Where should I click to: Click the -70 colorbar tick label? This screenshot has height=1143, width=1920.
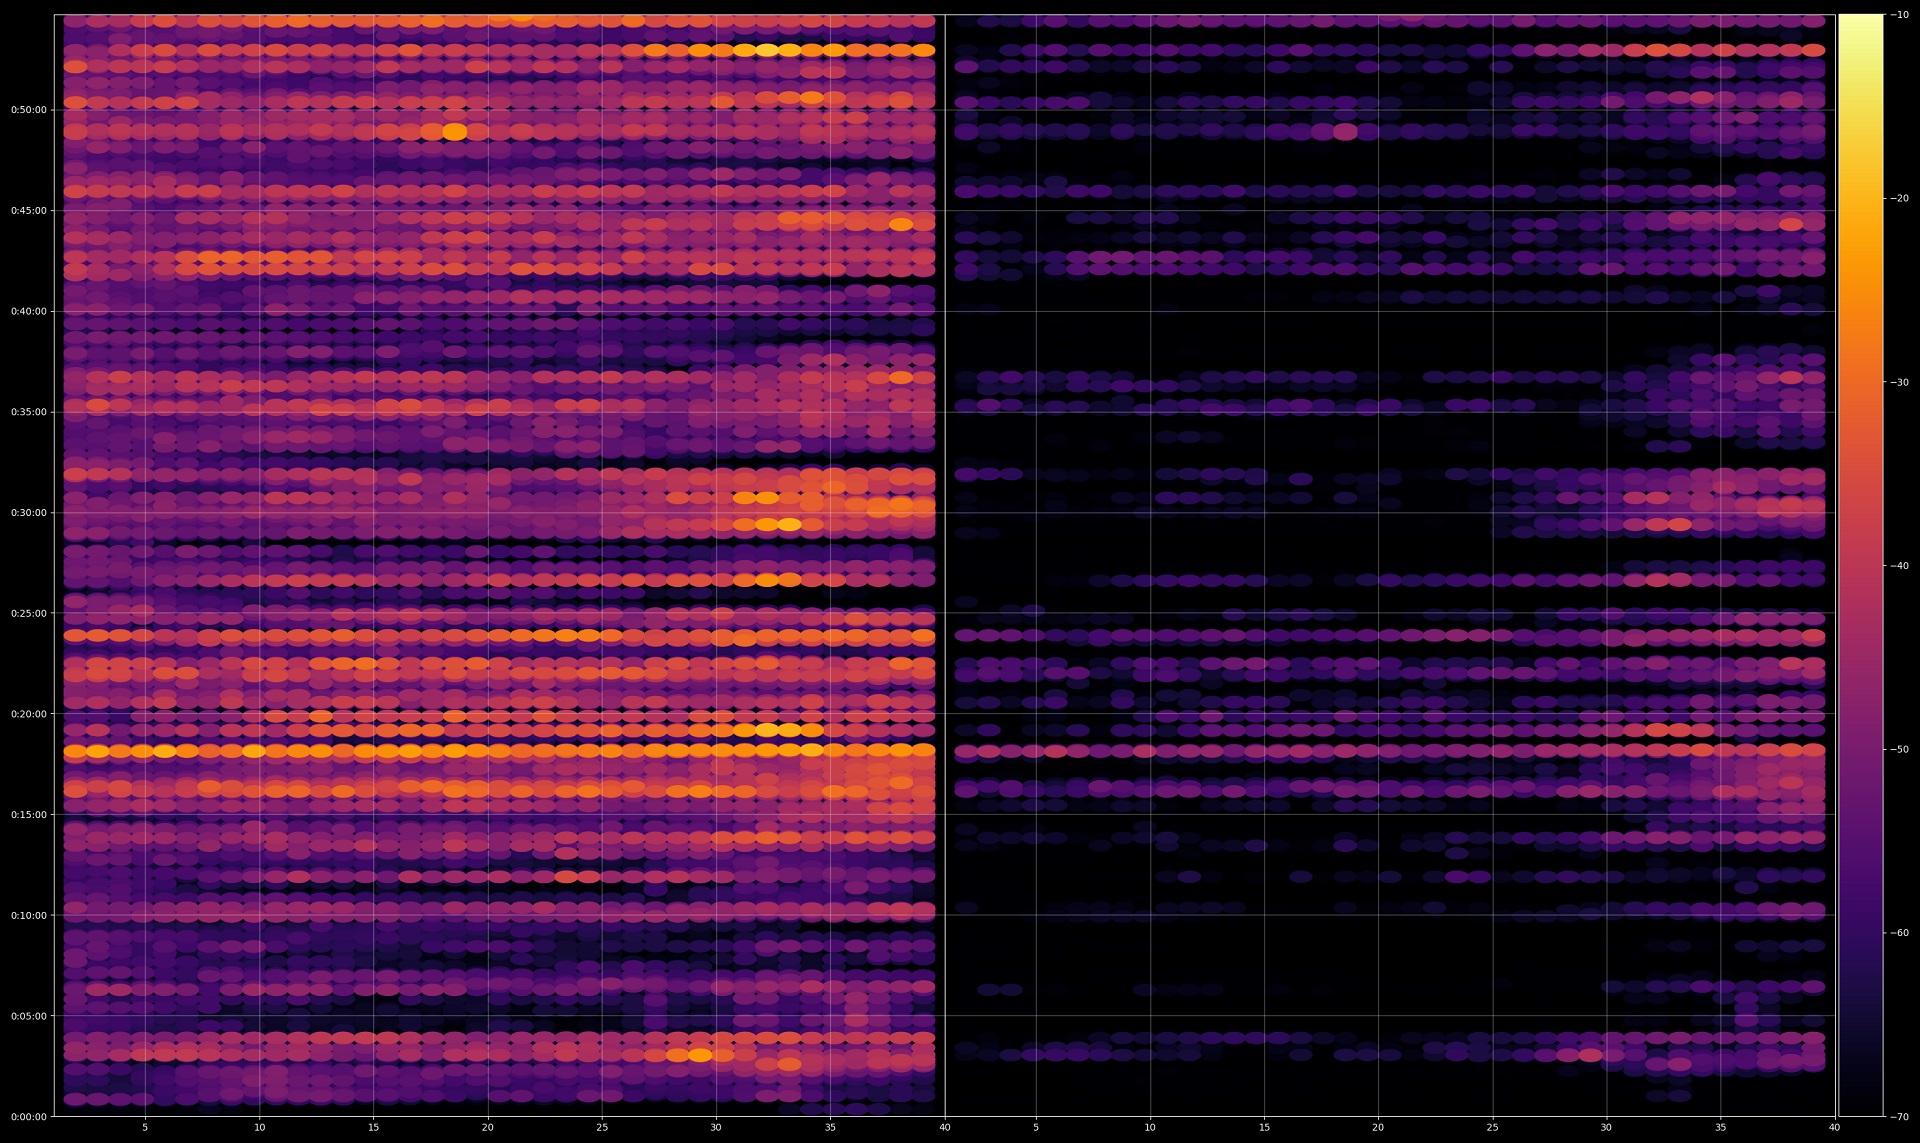tap(1899, 1116)
